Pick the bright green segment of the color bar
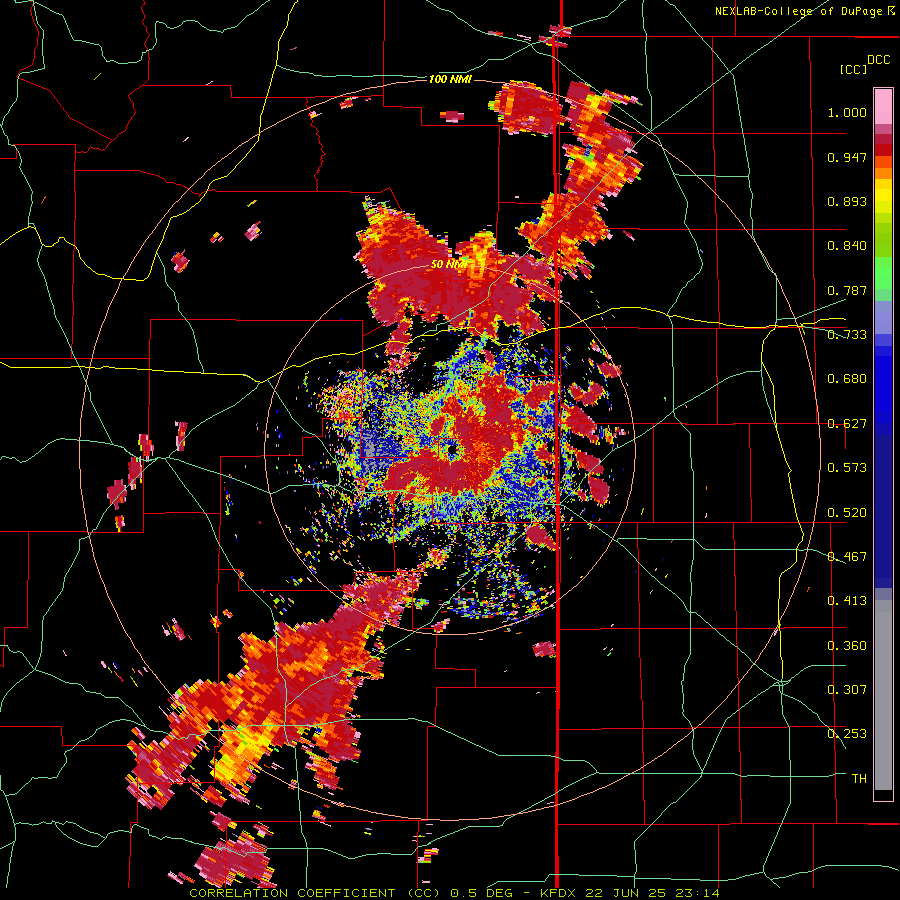This screenshot has height=900, width=900. [883, 273]
